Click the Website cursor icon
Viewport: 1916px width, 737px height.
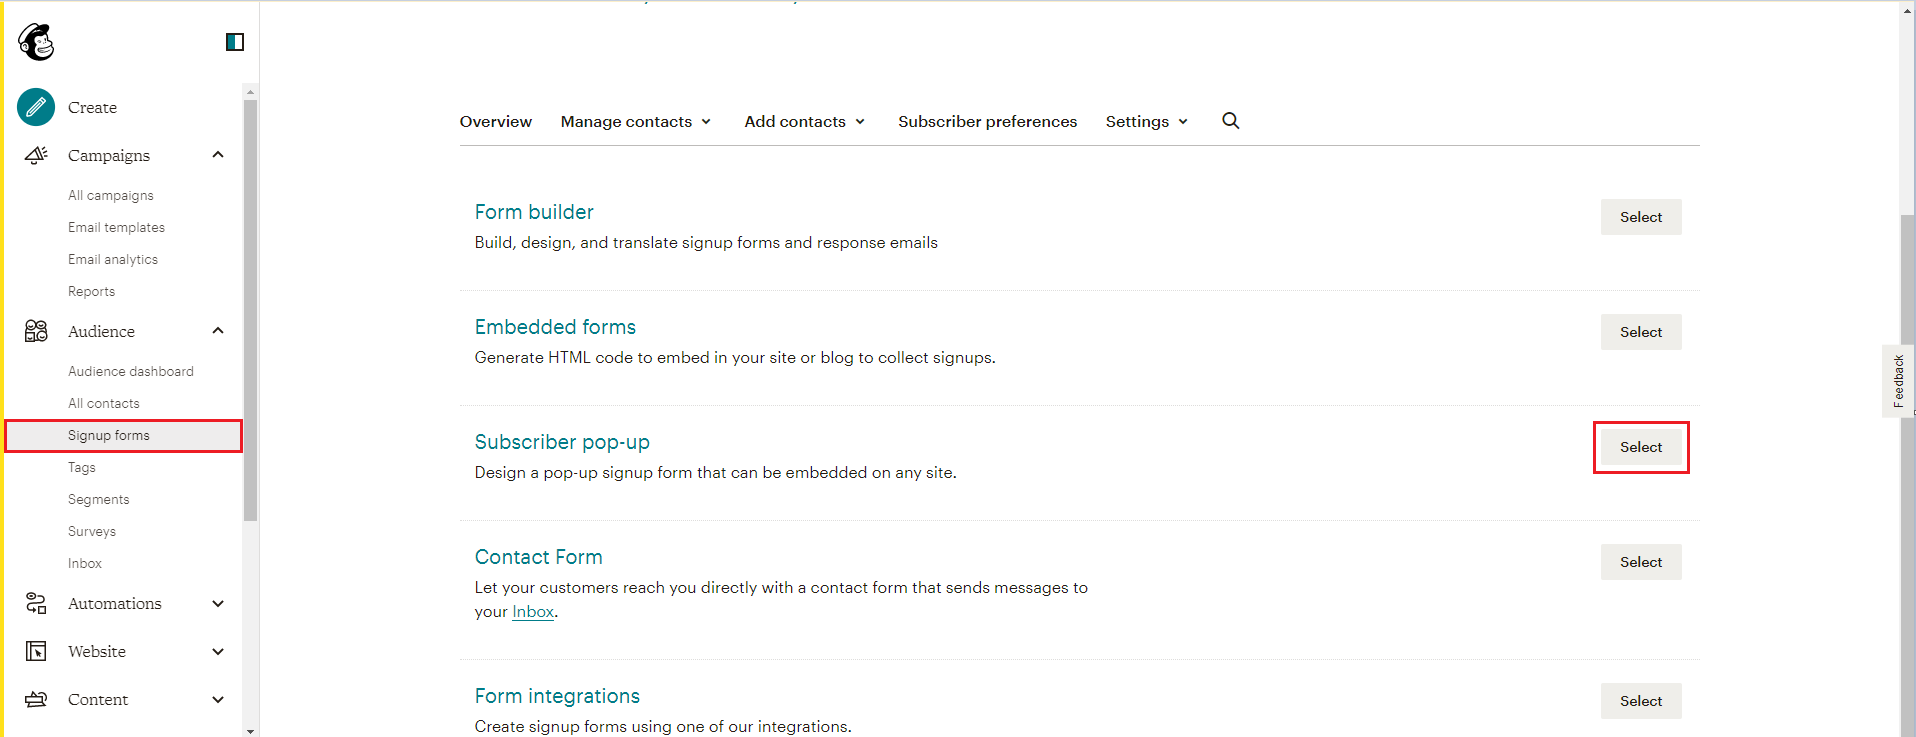coord(36,651)
